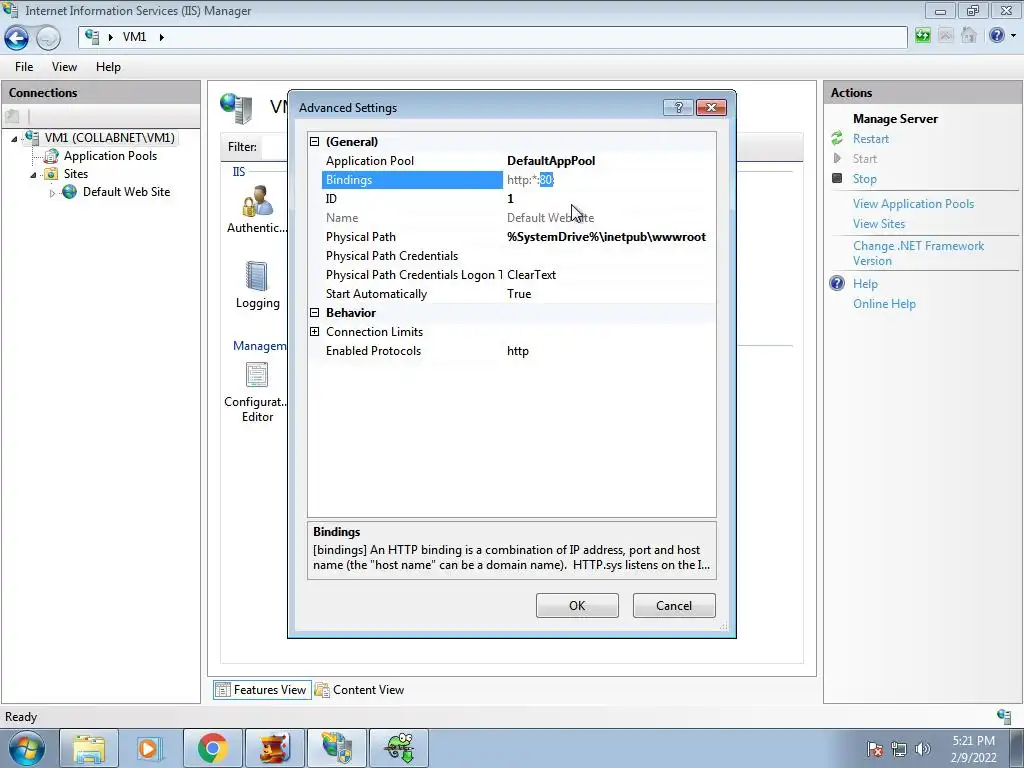
Task: Click Help link in Actions pane
Action: pyautogui.click(x=865, y=283)
